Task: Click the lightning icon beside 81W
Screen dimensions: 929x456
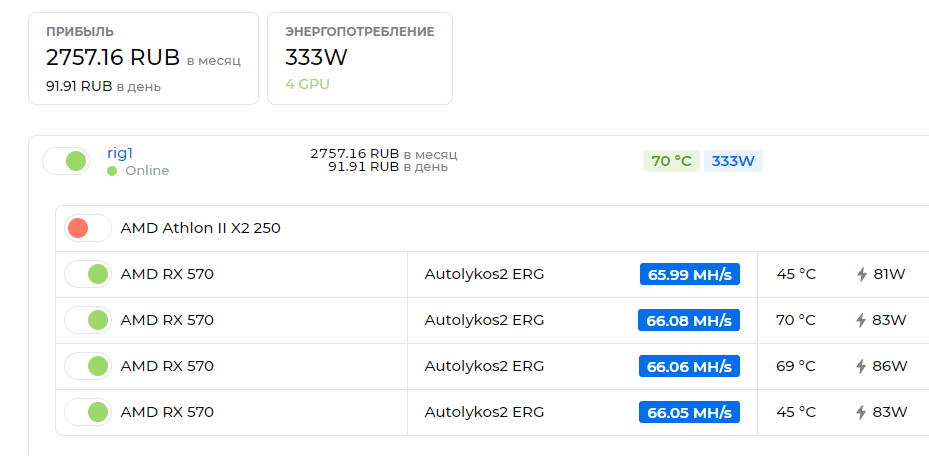Action: point(862,274)
